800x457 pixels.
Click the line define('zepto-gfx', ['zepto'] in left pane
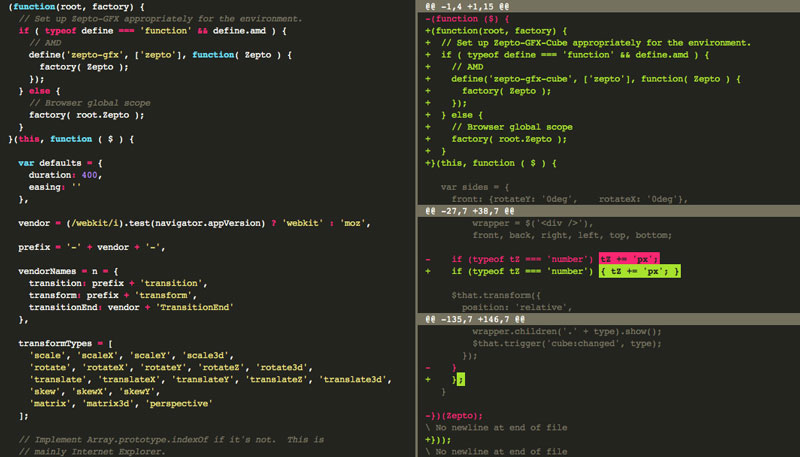click(x=160, y=55)
